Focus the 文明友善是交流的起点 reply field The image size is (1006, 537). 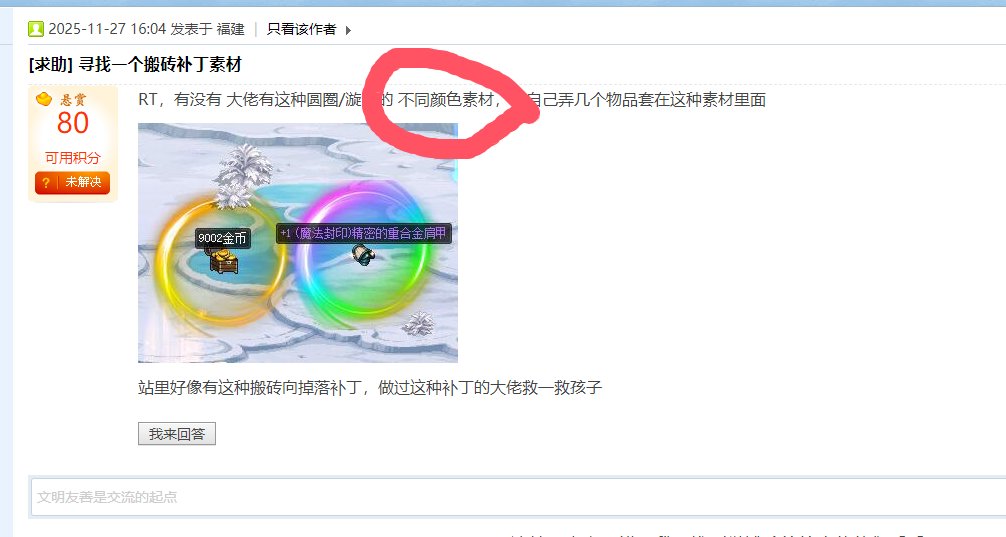coord(518,497)
